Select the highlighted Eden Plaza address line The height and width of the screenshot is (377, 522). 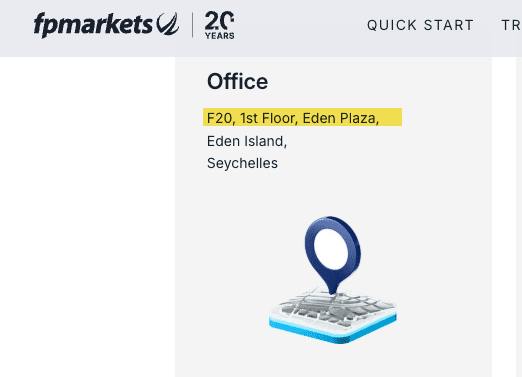pos(302,117)
